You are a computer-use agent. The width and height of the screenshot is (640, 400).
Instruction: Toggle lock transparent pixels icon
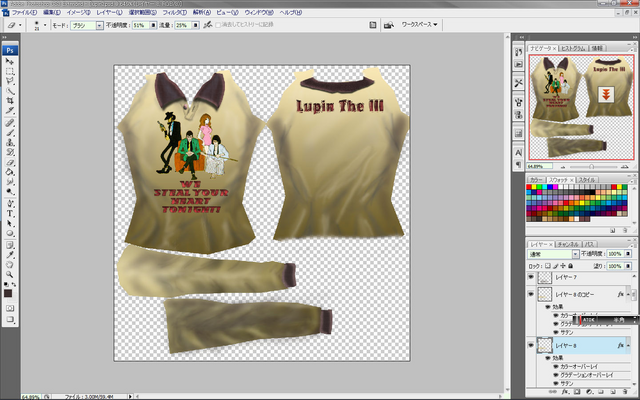point(548,266)
